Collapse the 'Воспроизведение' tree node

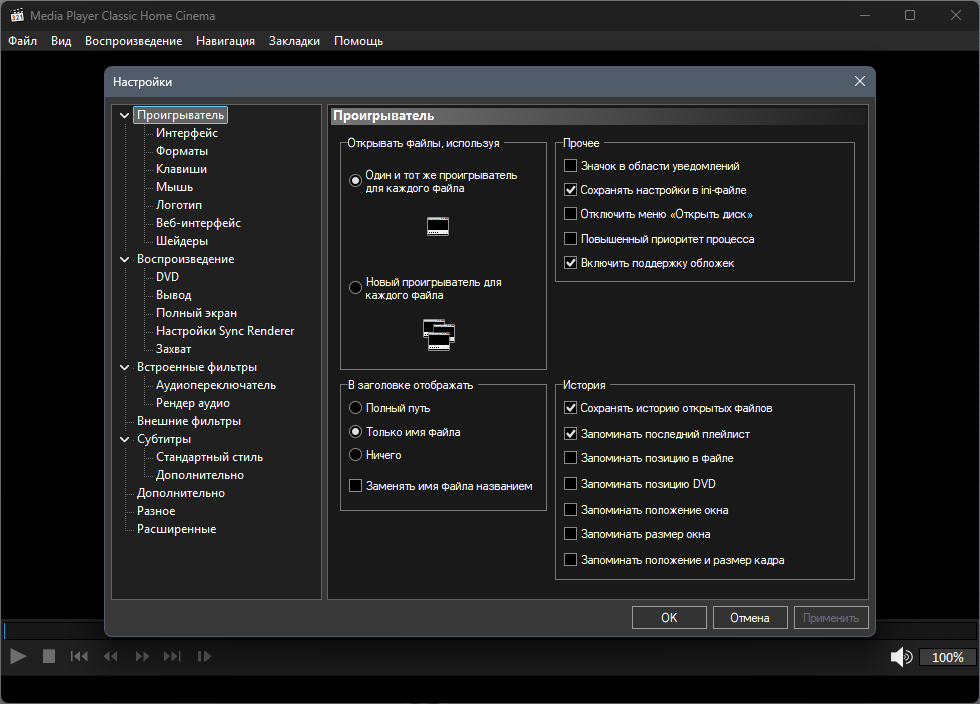coord(124,259)
